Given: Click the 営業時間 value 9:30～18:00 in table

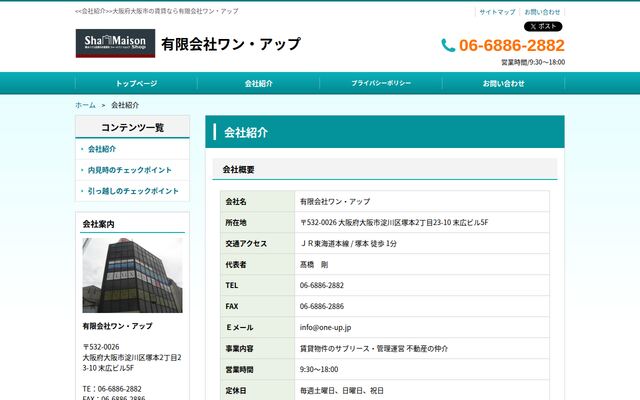Looking at the screenshot, I should coord(319,369).
